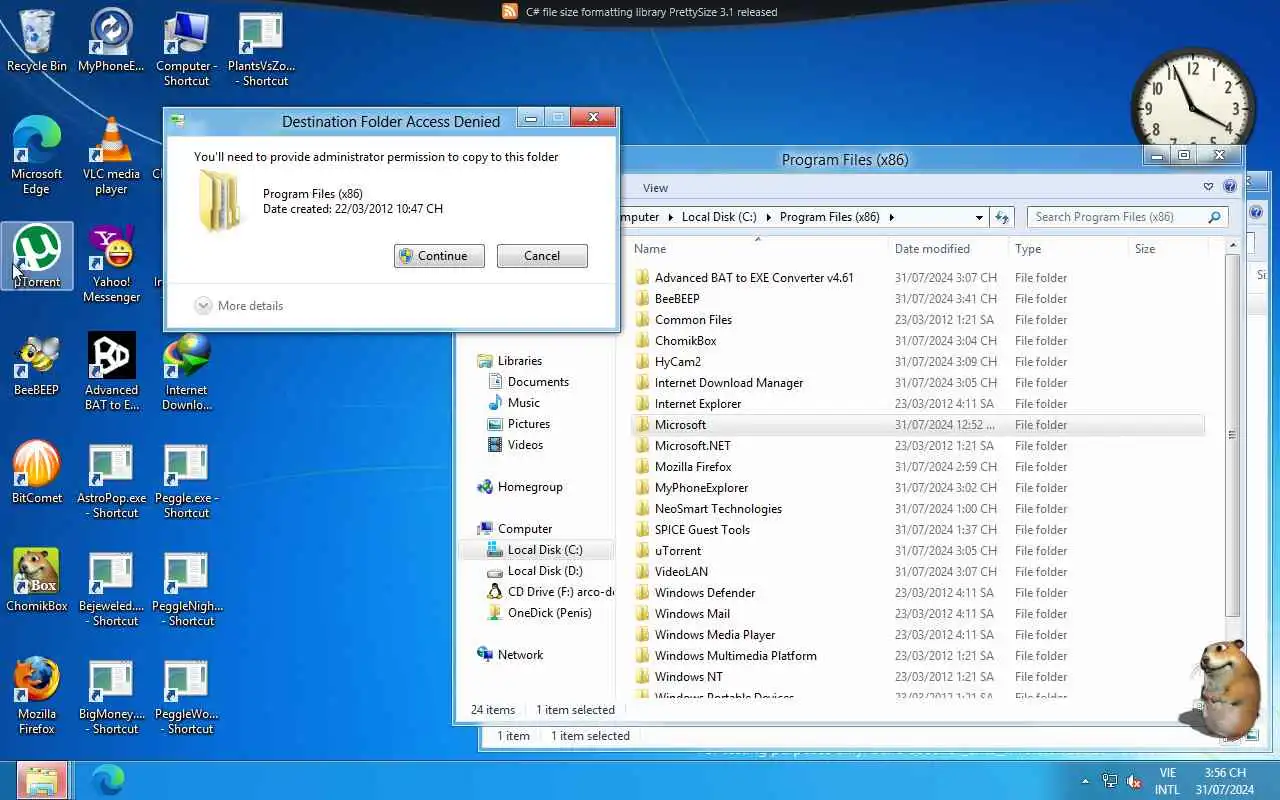Select the BeeBEEP folder in file list
The image size is (1280, 800).
[x=677, y=299]
